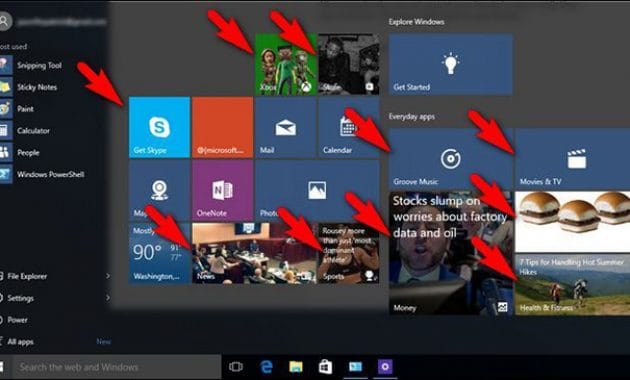The height and width of the screenshot is (380, 630).
Task: Expand the File Explorer jump list arrow
Action: 108,276
